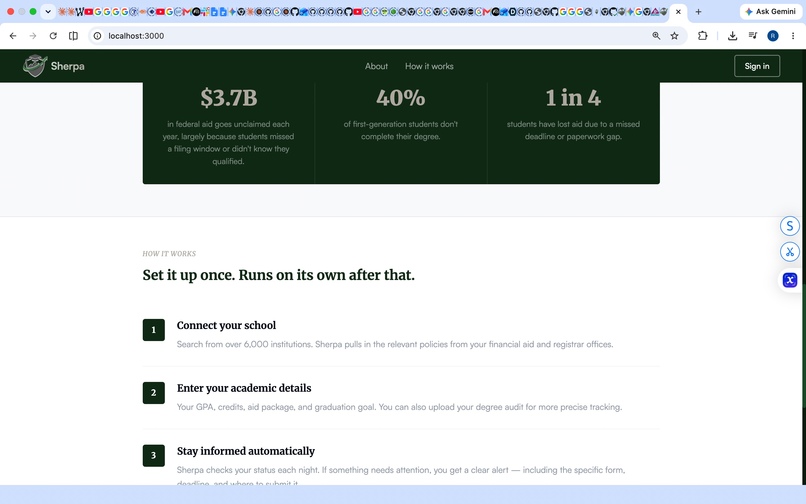This screenshot has width=806, height=504.
Task: Click Sherpa checks your status description
Action: pos(401,475)
